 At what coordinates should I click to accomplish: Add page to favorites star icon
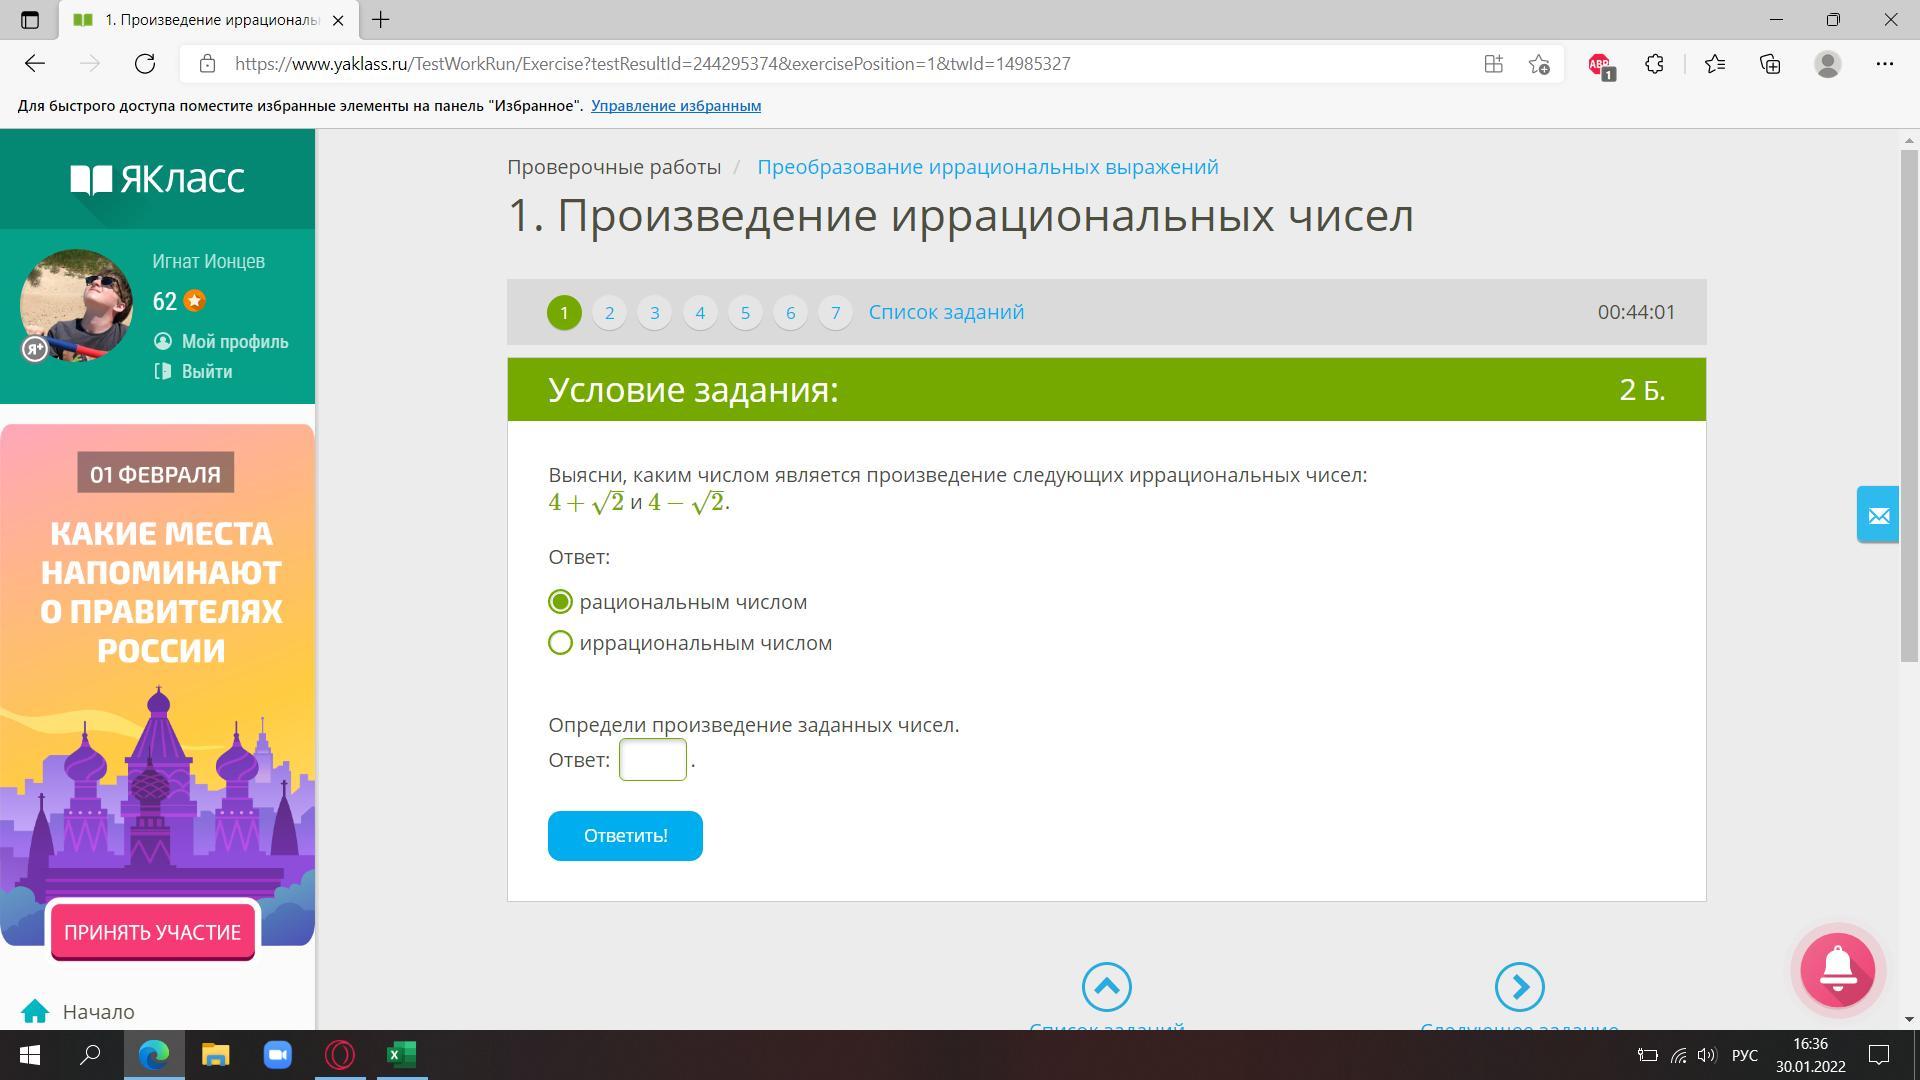[1539, 64]
